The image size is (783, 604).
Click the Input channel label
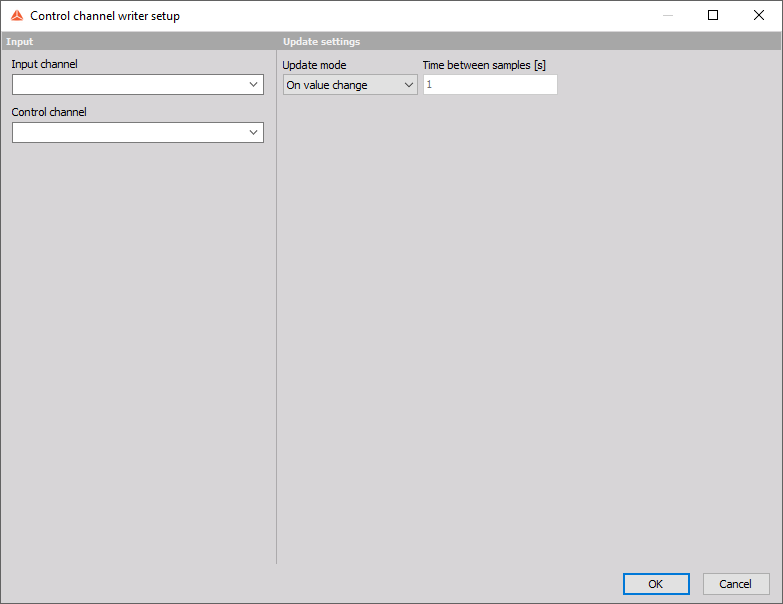(44, 64)
